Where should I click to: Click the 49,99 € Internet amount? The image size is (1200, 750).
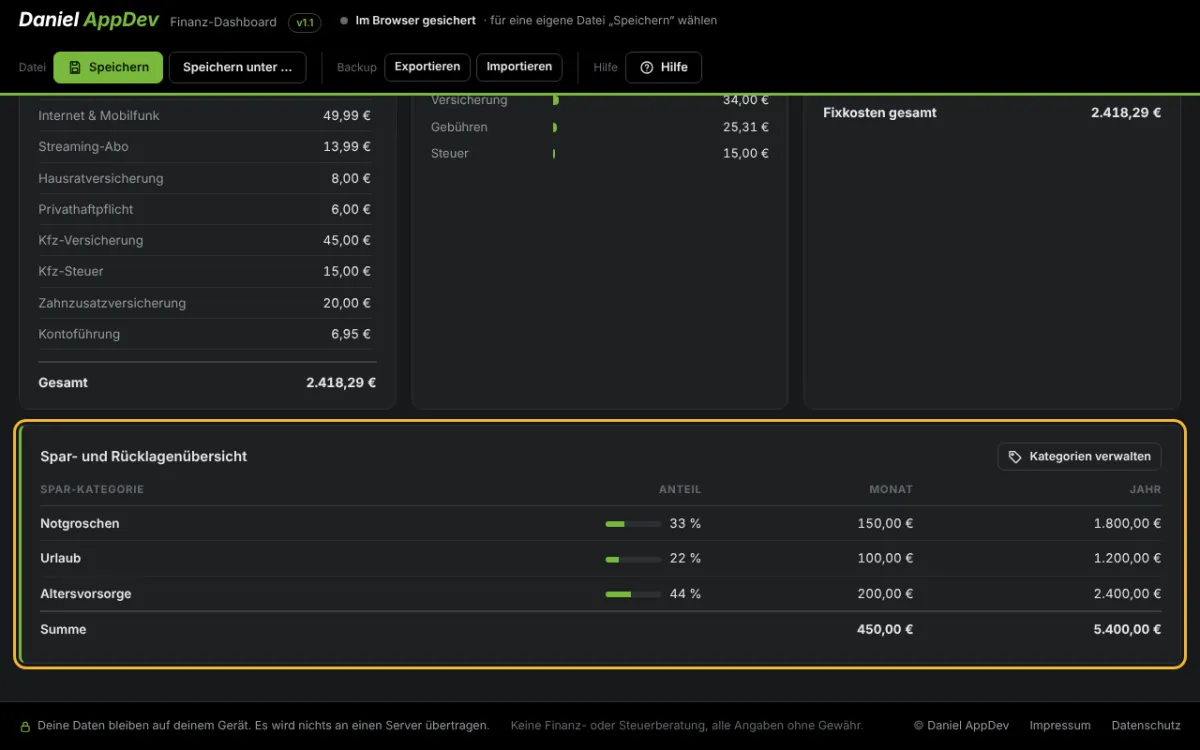(x=347, y=116)
